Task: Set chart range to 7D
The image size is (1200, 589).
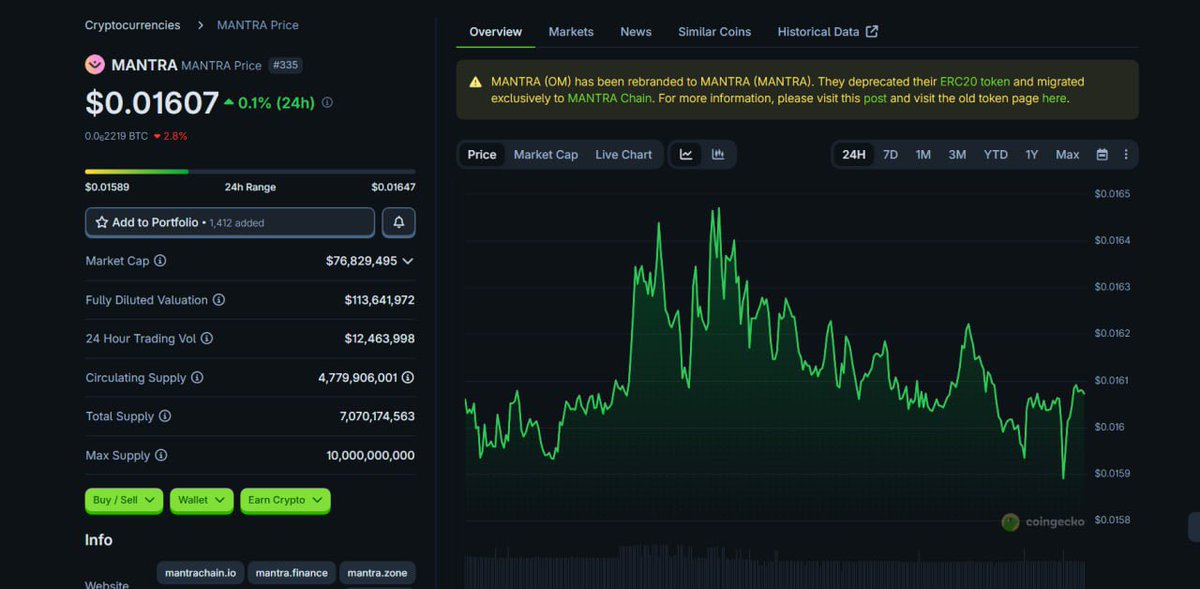Action: click(890, 154)
